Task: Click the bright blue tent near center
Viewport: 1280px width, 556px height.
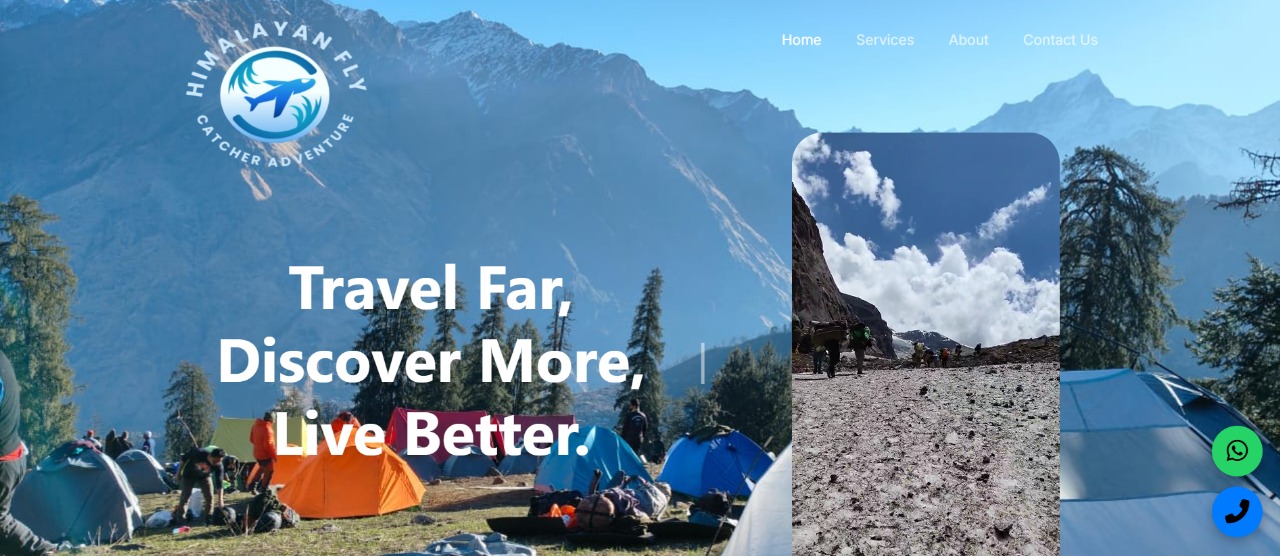Action: tap(715, 463)
